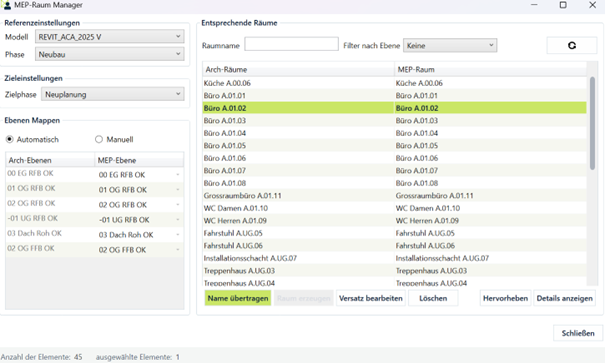
Task: Select Arch-Räume row Büro A.01.05
Action: click(298, 145)
